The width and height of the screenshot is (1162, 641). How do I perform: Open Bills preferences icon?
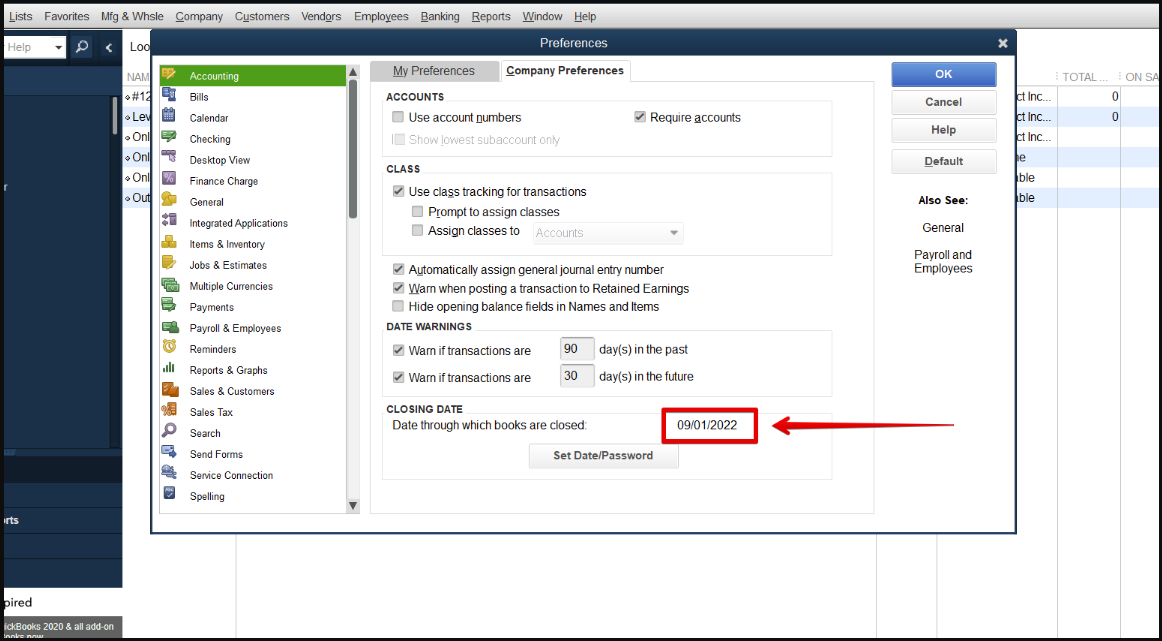point(169,95)
